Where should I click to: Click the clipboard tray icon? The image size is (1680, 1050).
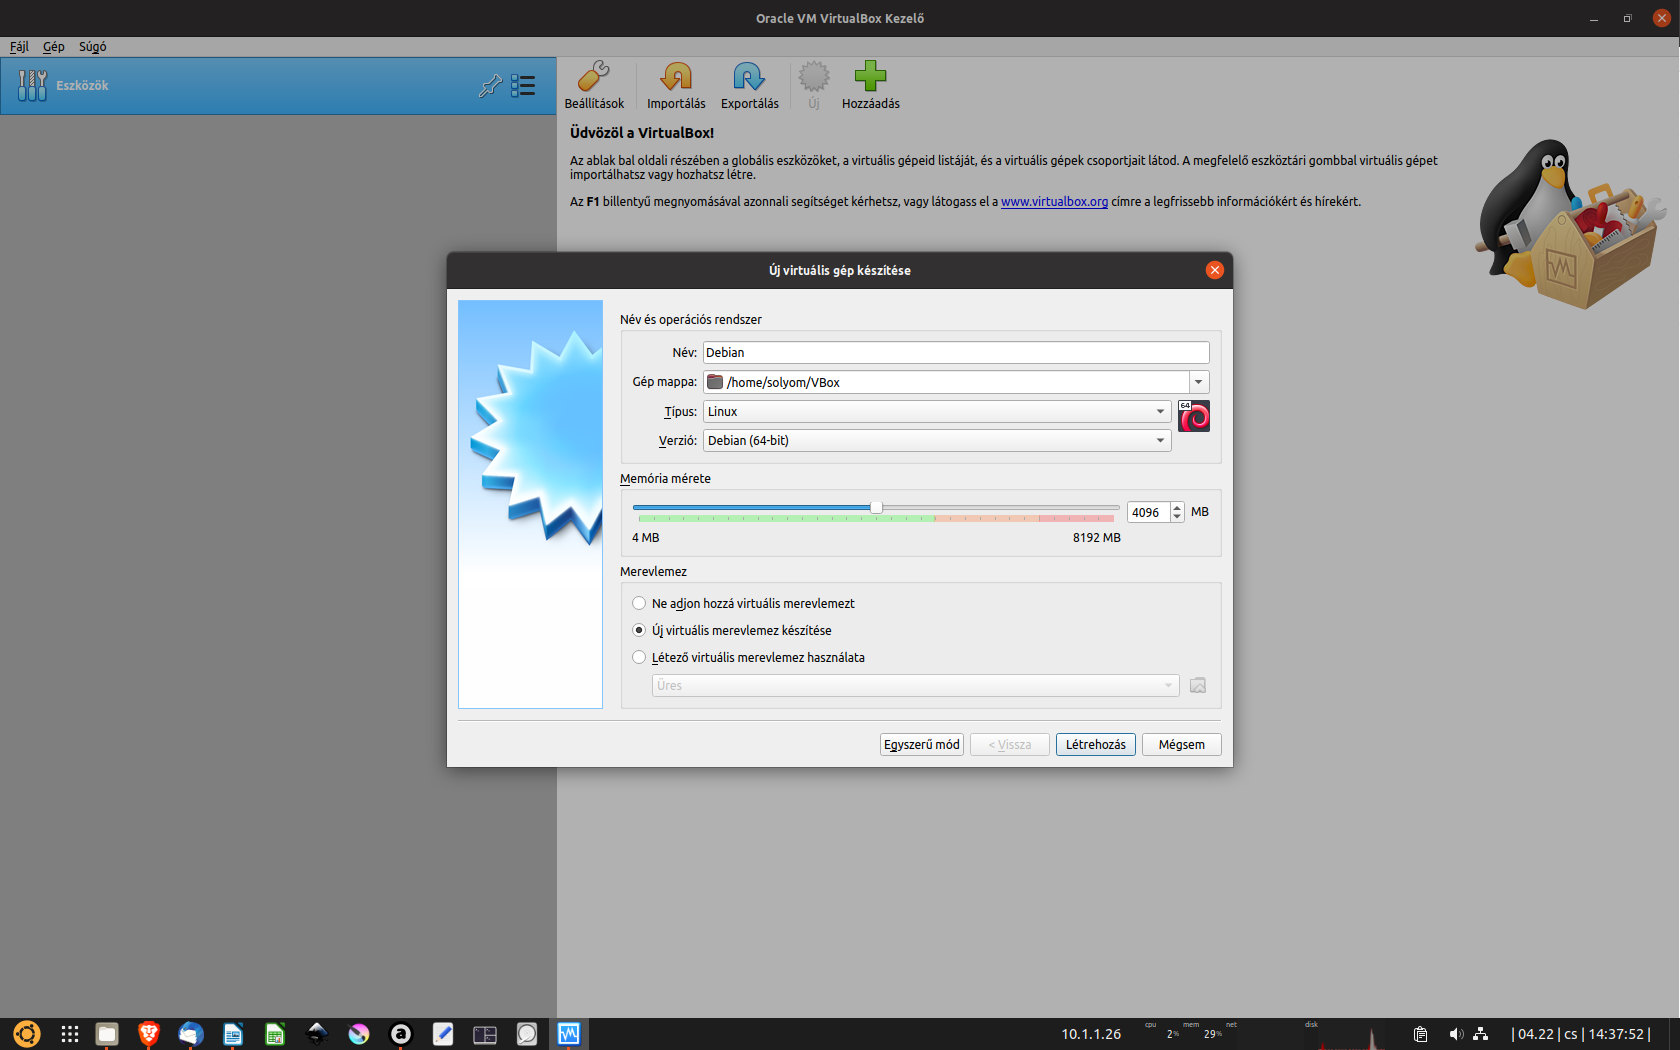pos(1420,1034)
